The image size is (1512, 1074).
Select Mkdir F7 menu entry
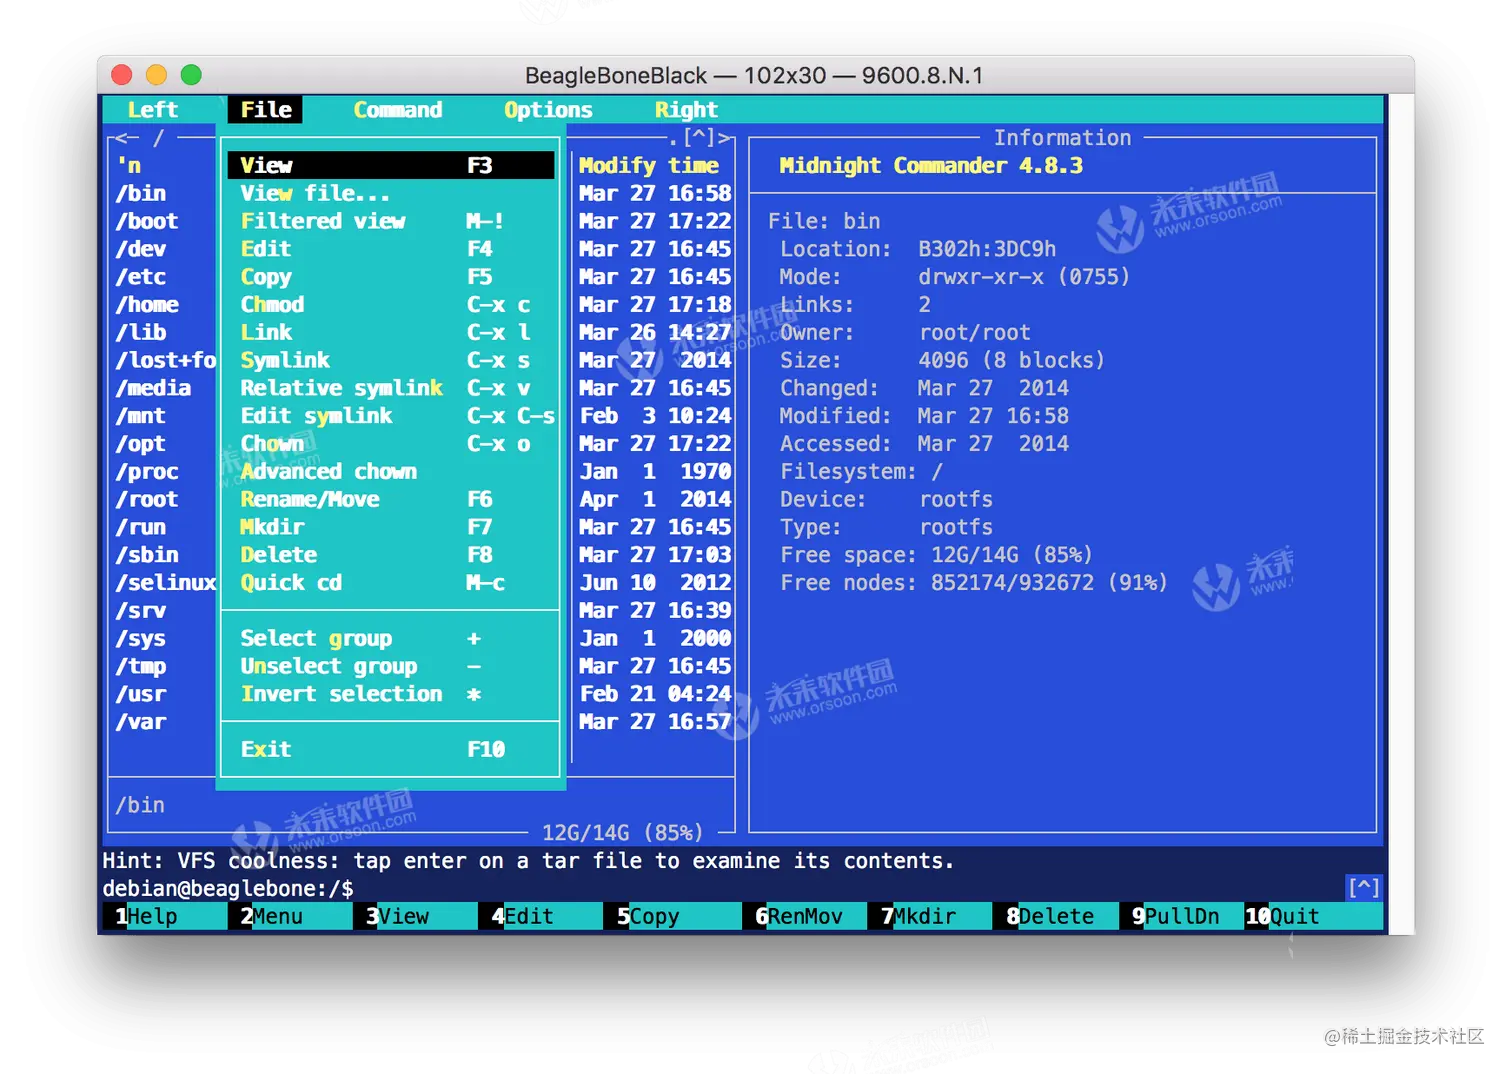pos(391,527)
